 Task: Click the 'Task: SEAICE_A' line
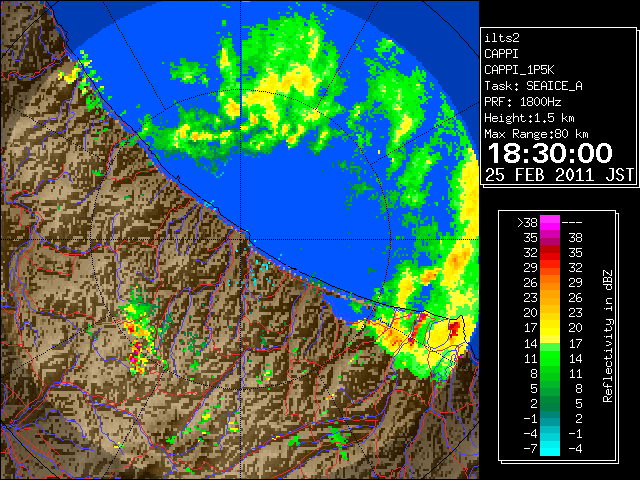point(533,86)
